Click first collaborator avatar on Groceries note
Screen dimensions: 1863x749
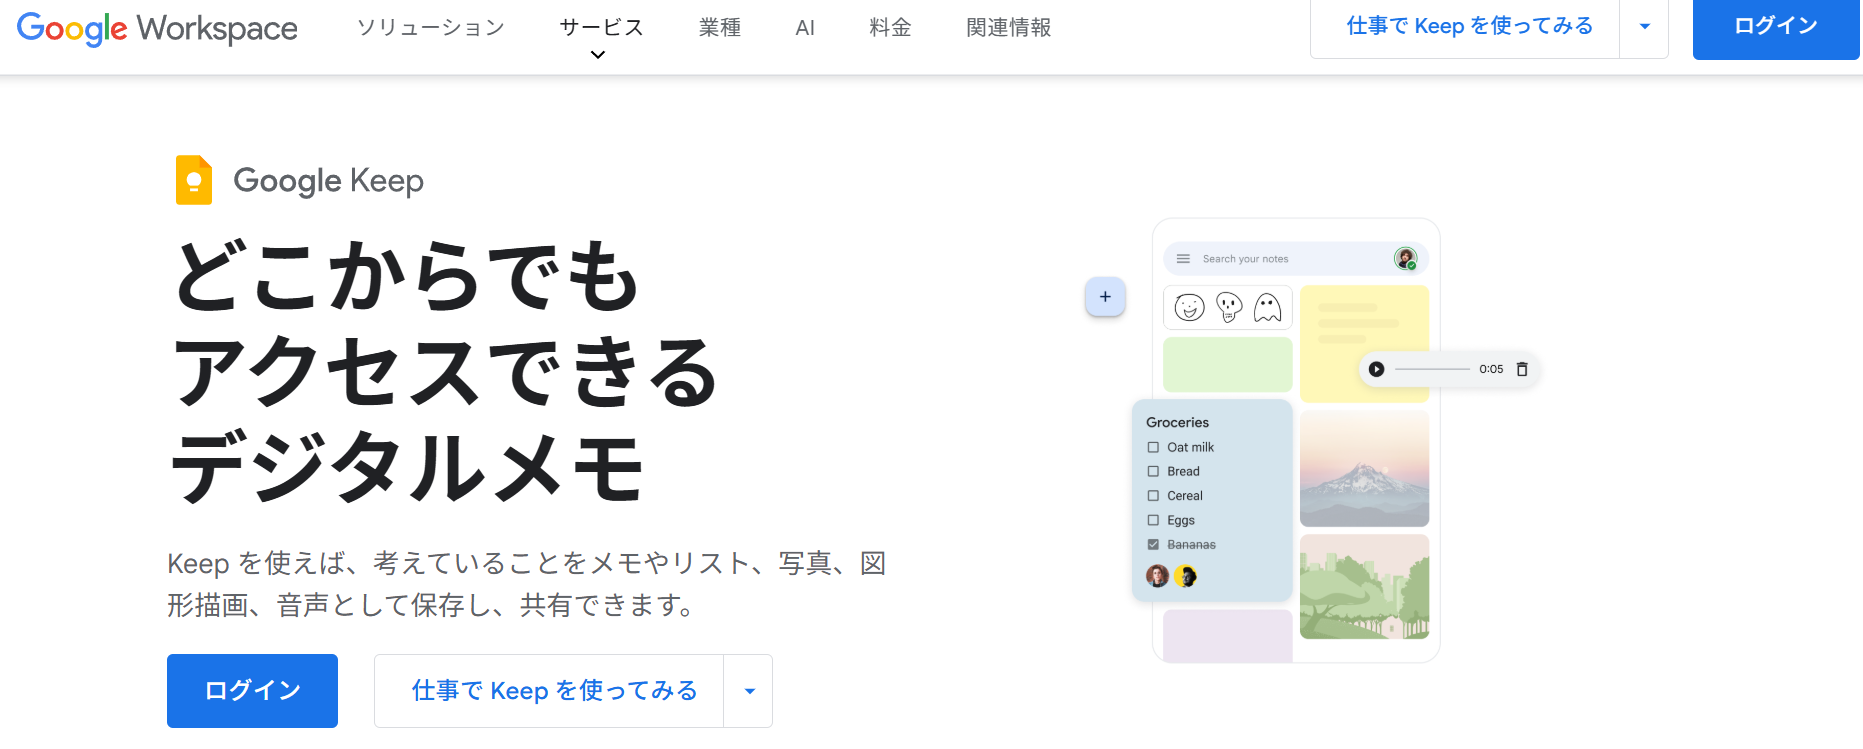(x=1157, y=576)
